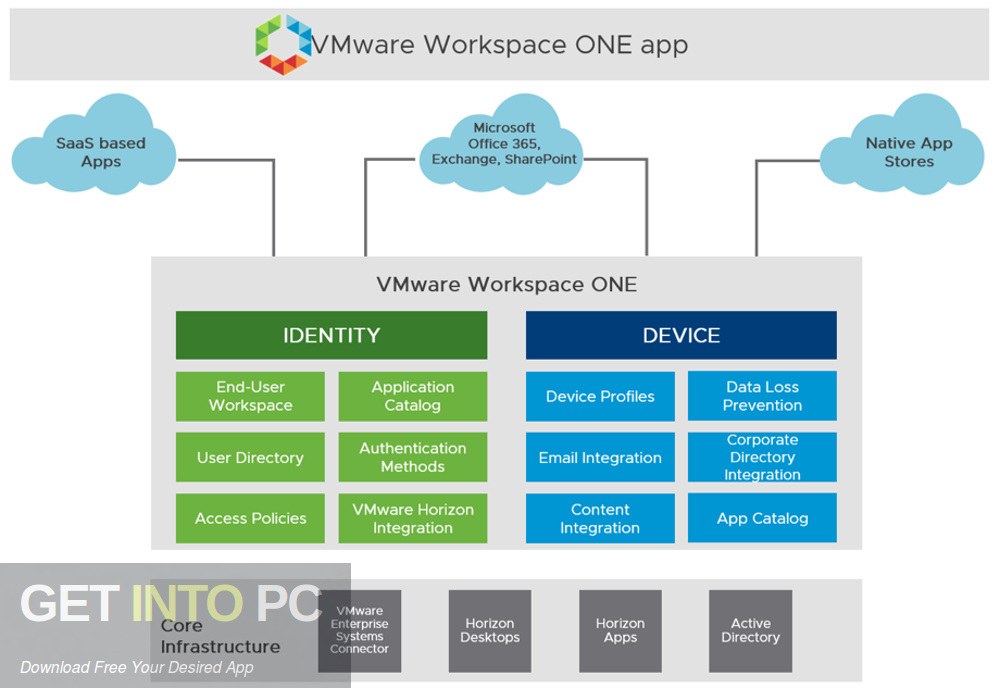Click the 'VMware Workspace ONE app' title text
Screen dimensions: 1000x688
tap(500, 45)
